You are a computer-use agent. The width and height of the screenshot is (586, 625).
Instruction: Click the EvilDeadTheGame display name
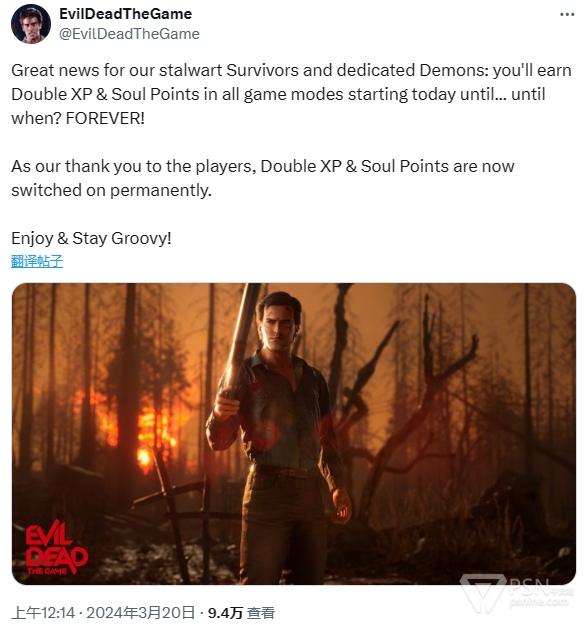pos(125,14)
